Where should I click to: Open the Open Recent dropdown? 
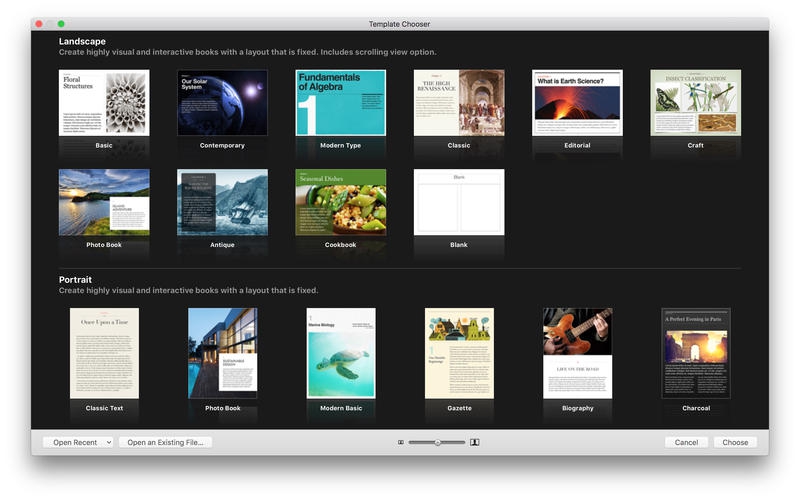pos(78,442)
